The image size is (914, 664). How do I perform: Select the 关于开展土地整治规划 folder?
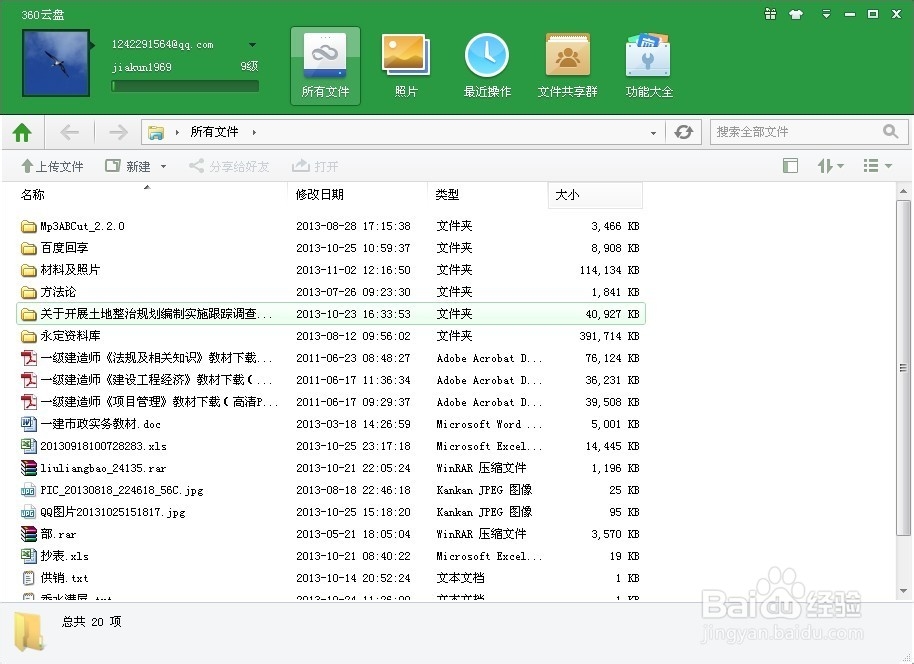click(x=331, y=314)
